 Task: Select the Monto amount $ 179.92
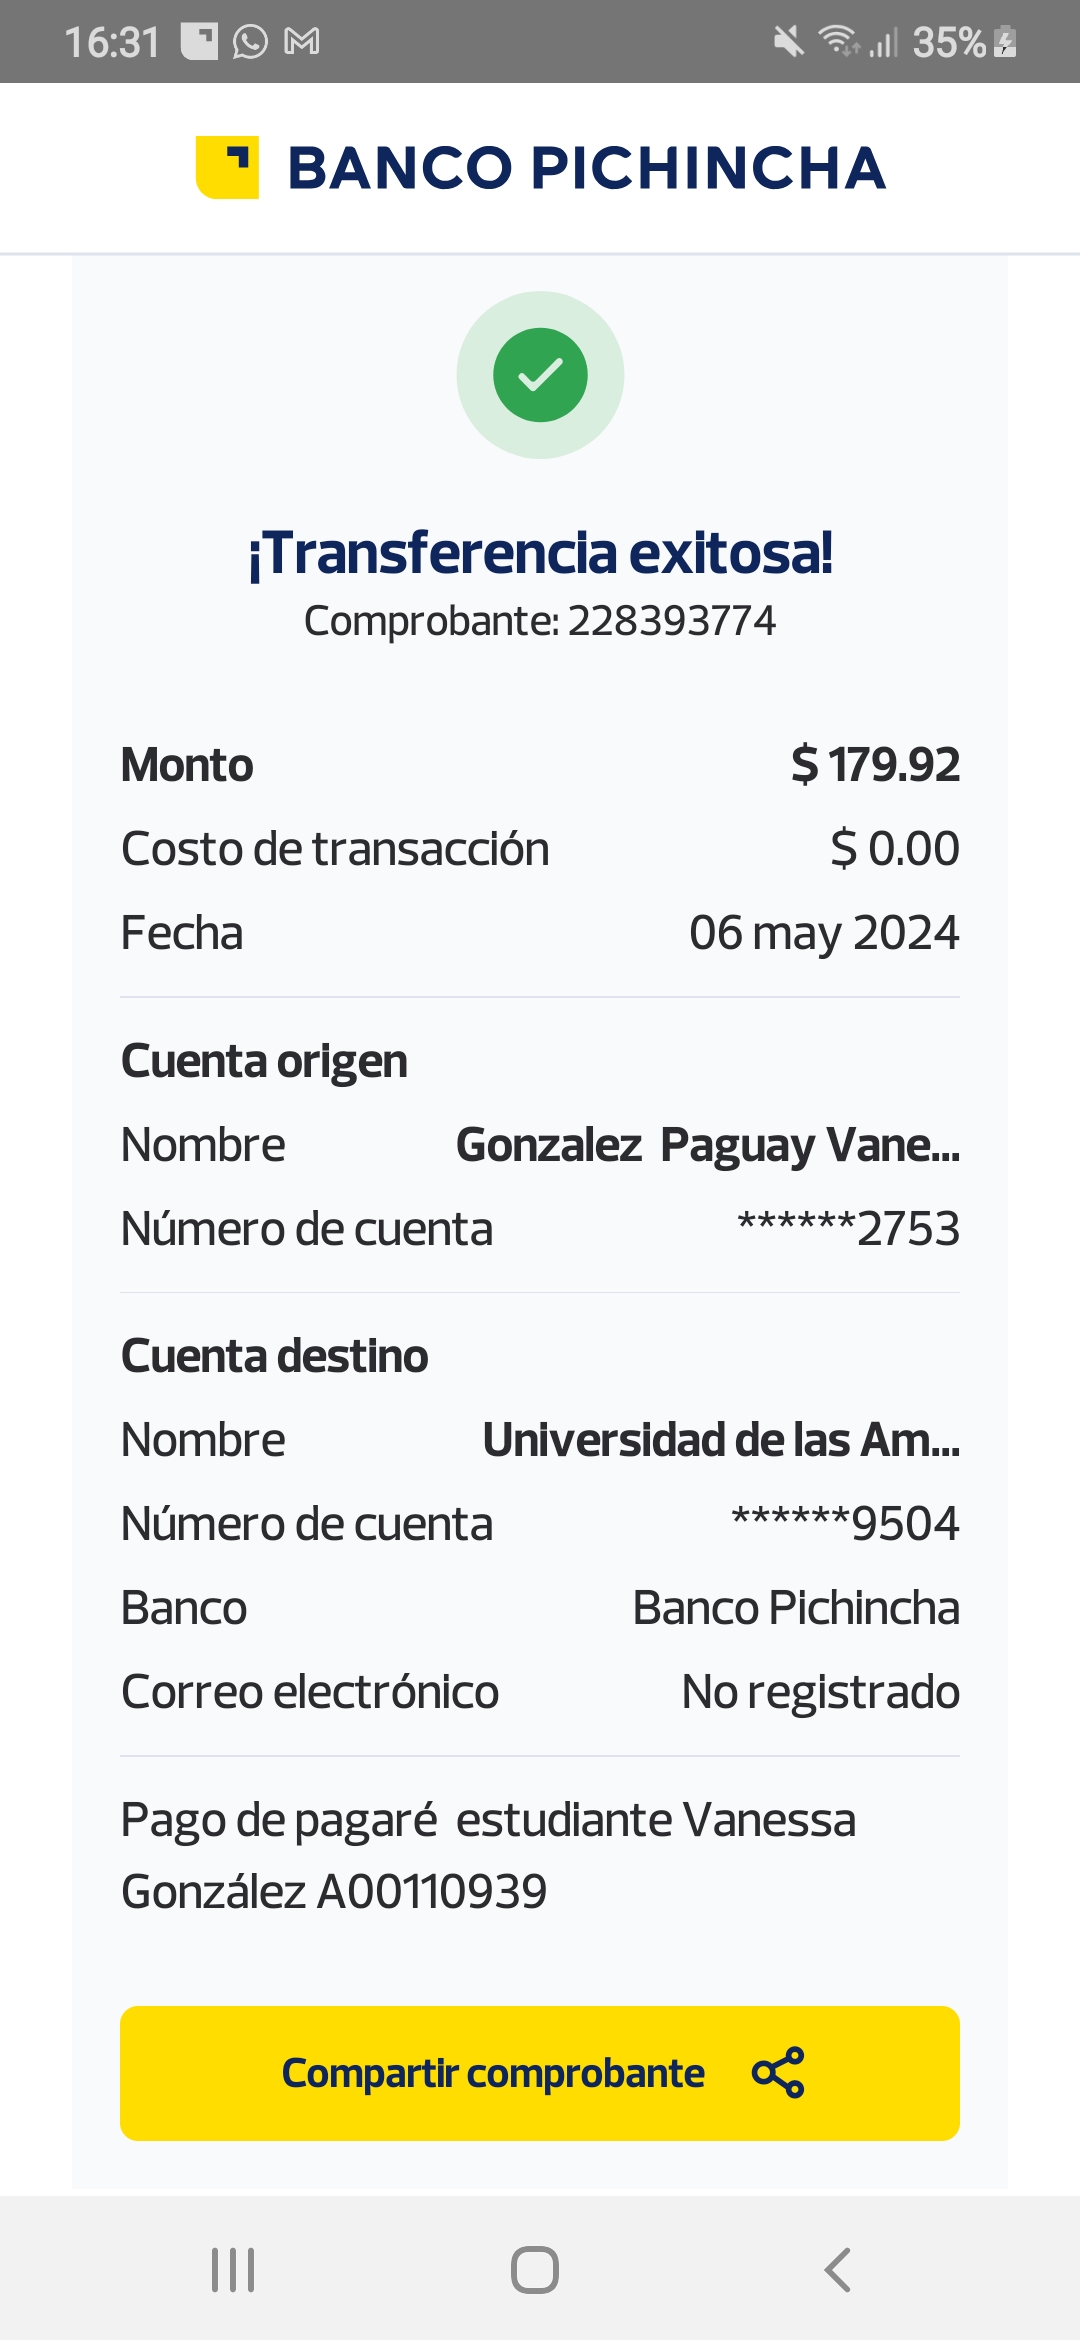pyautogui.click(x=875, y=765)
